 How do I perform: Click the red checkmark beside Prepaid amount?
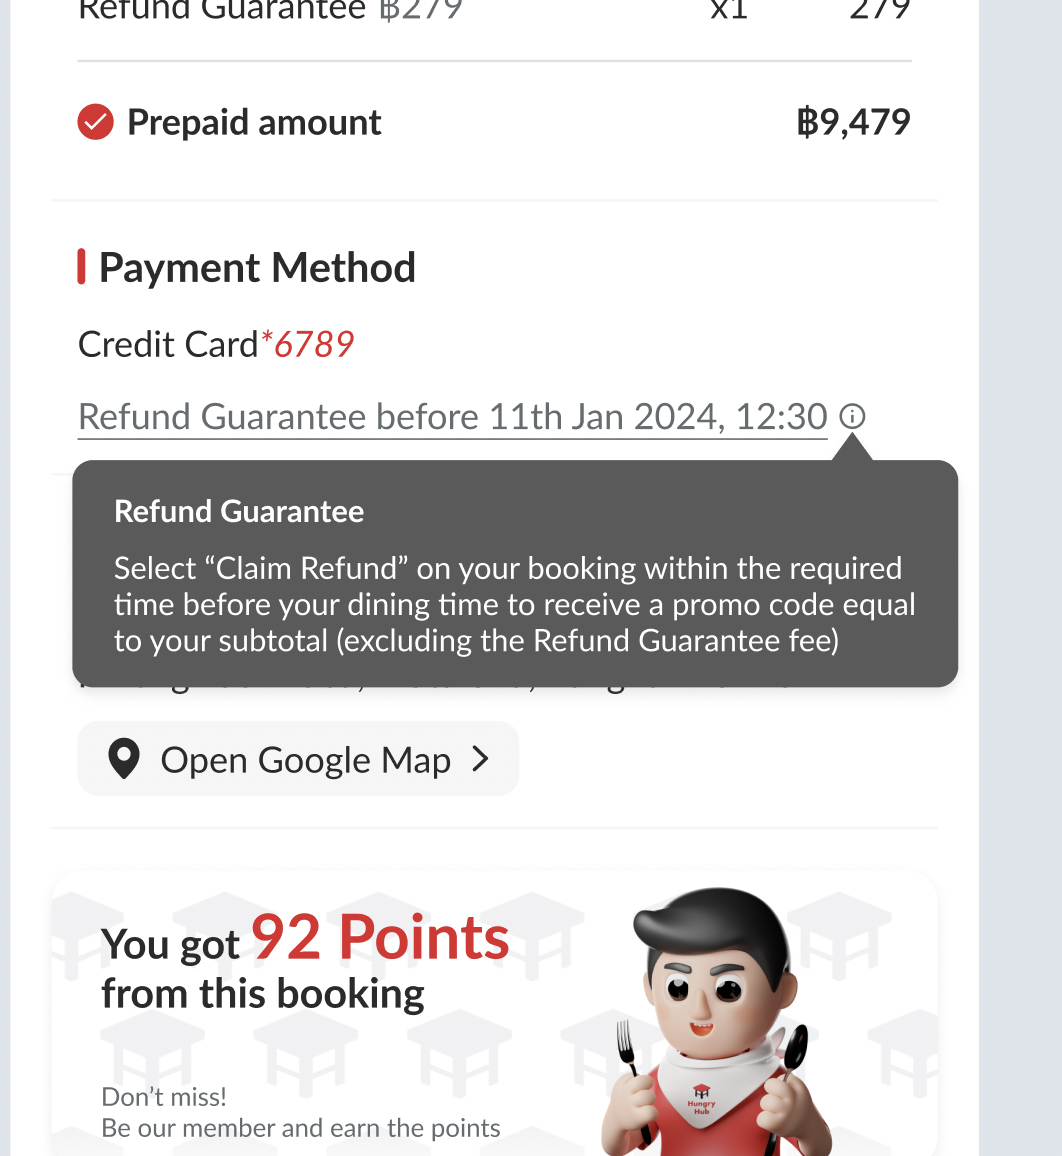95,123
